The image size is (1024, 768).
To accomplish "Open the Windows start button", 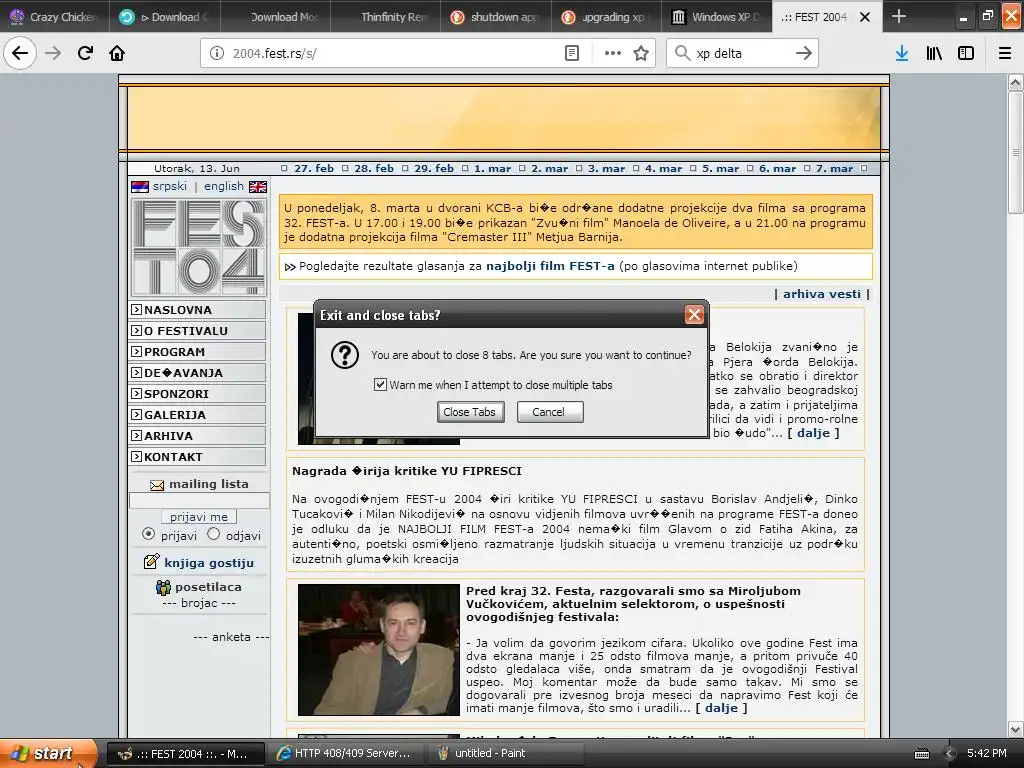I will point(48,753).
